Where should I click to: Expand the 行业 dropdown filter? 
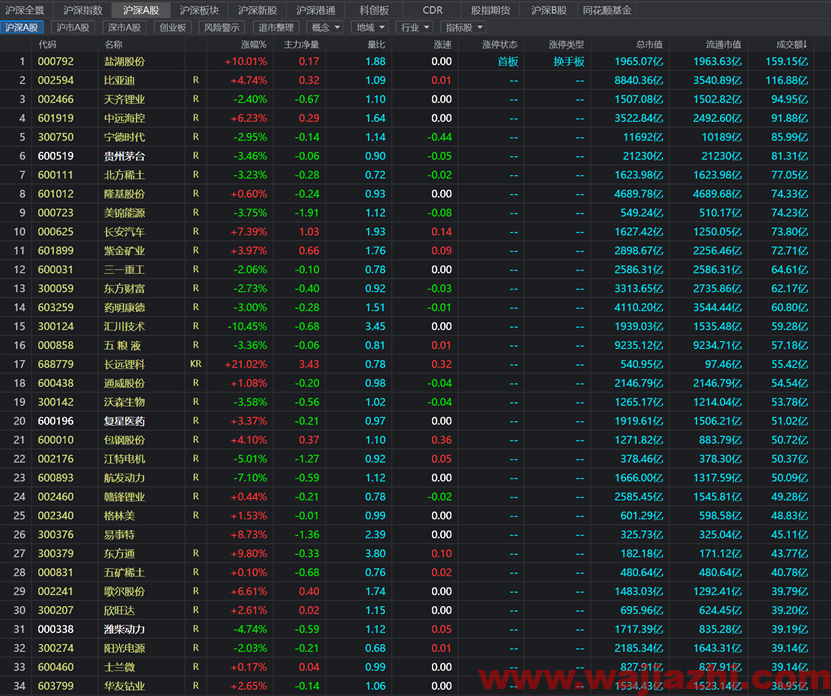[x=414, y=28]
